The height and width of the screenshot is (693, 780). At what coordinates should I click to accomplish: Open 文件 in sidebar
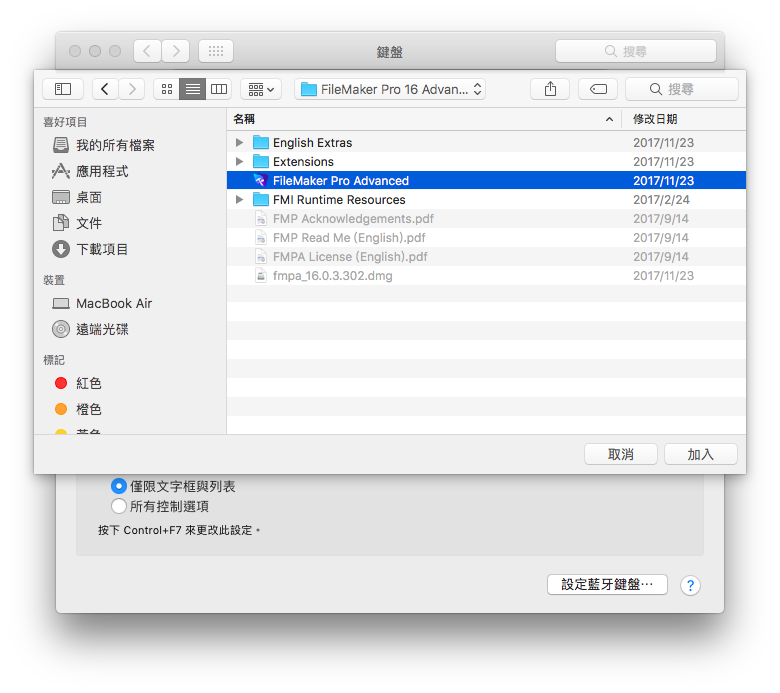pyautogui.click(x=77, y=223)
